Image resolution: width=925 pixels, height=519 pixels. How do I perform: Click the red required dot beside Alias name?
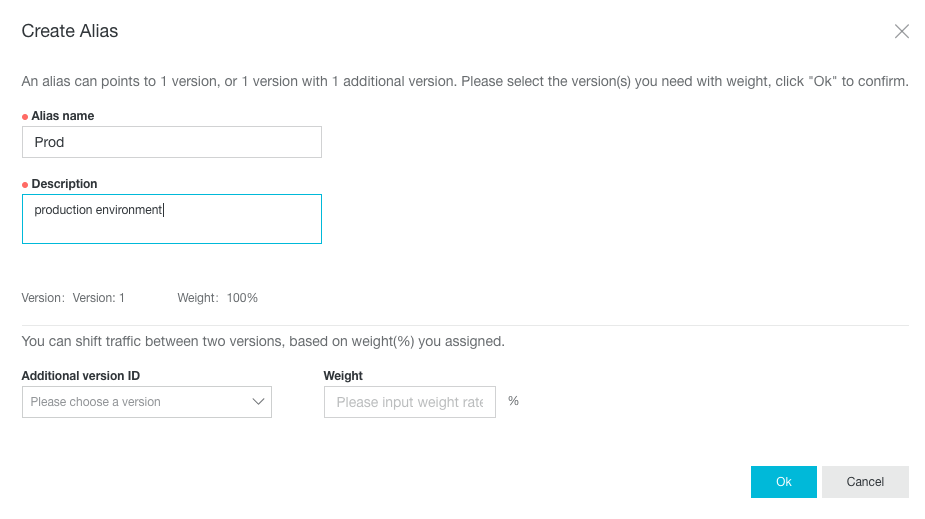[25, 117]
